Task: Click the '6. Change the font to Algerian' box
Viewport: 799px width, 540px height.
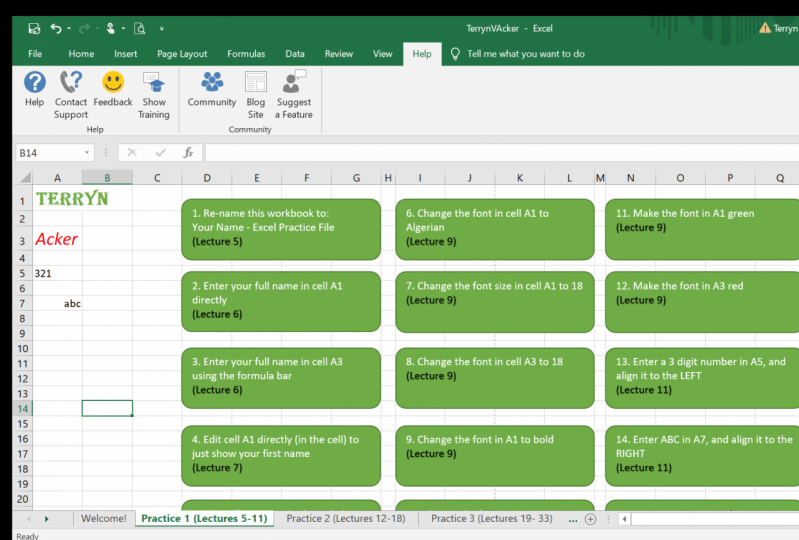Action: 494,229
